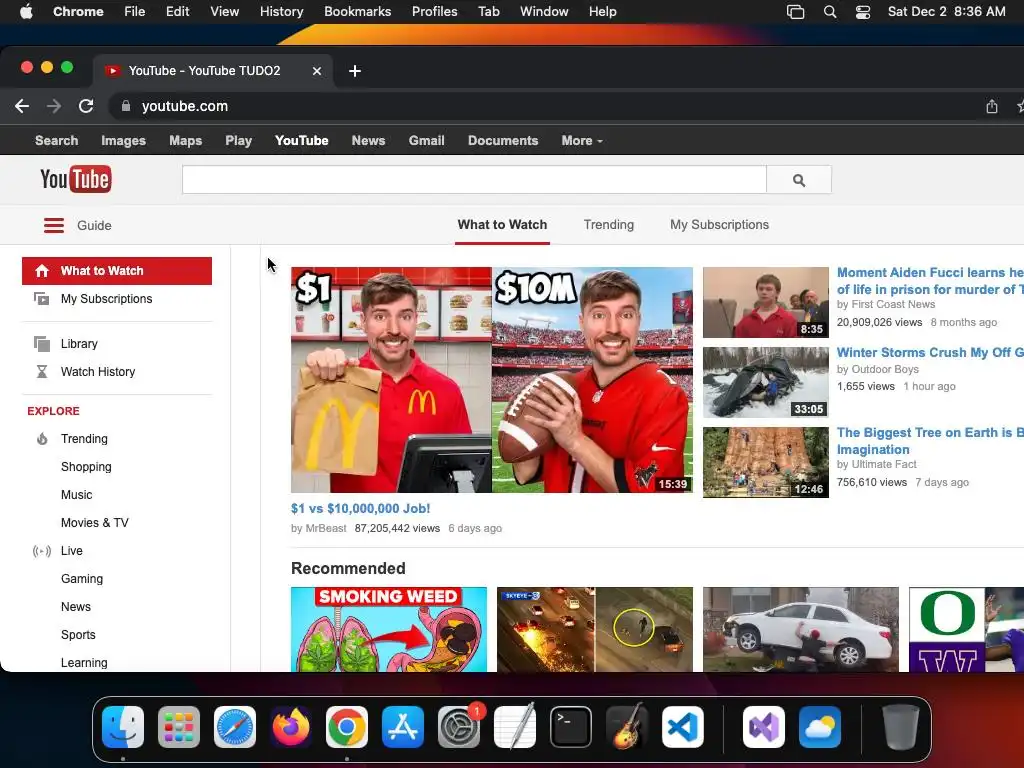Image resolution: width=1024 pixels, height=768 pixels.
Task: Open Terminal from the dock
Action: (571, 727)
